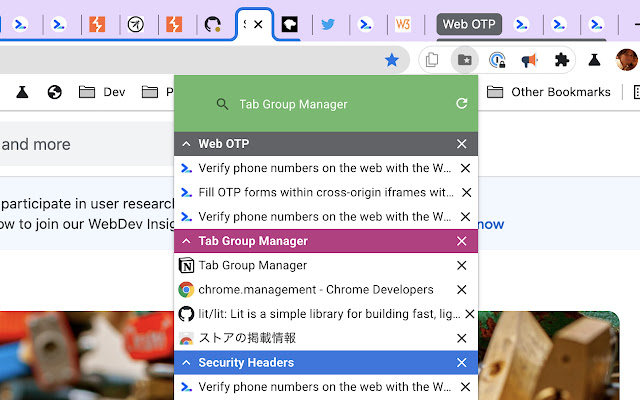Open the Extensions puzzle piece menu
Screen dimensions: 640x400
click(x=562, y=60)
